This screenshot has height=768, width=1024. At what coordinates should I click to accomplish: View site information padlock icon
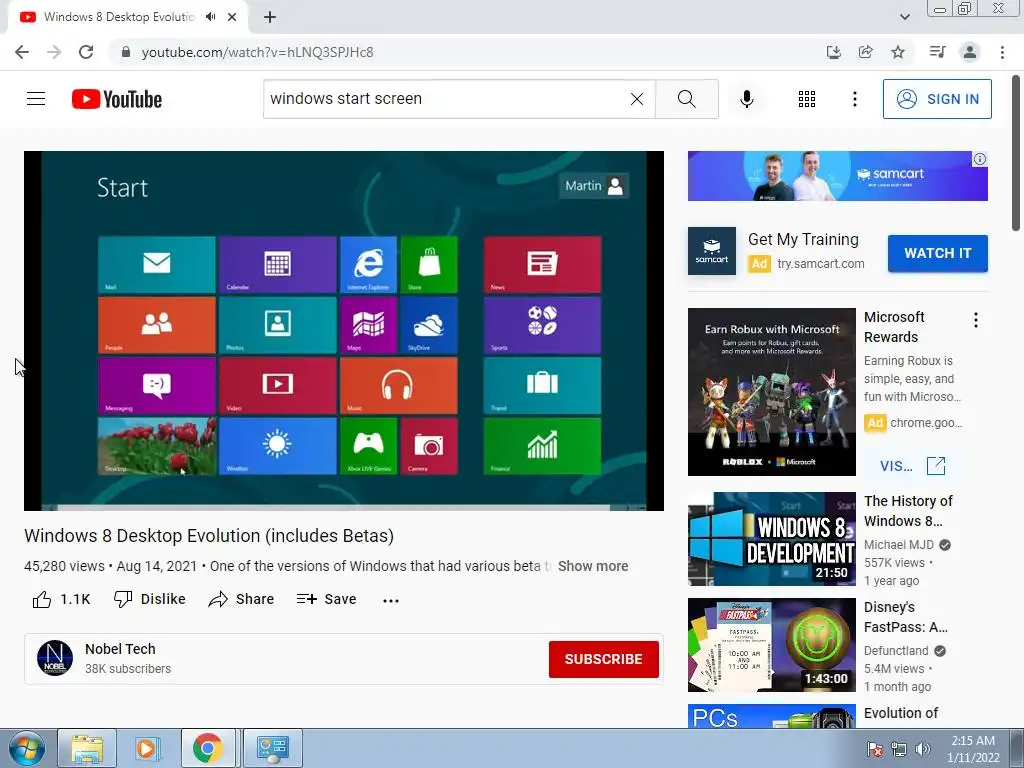point(126,52)
